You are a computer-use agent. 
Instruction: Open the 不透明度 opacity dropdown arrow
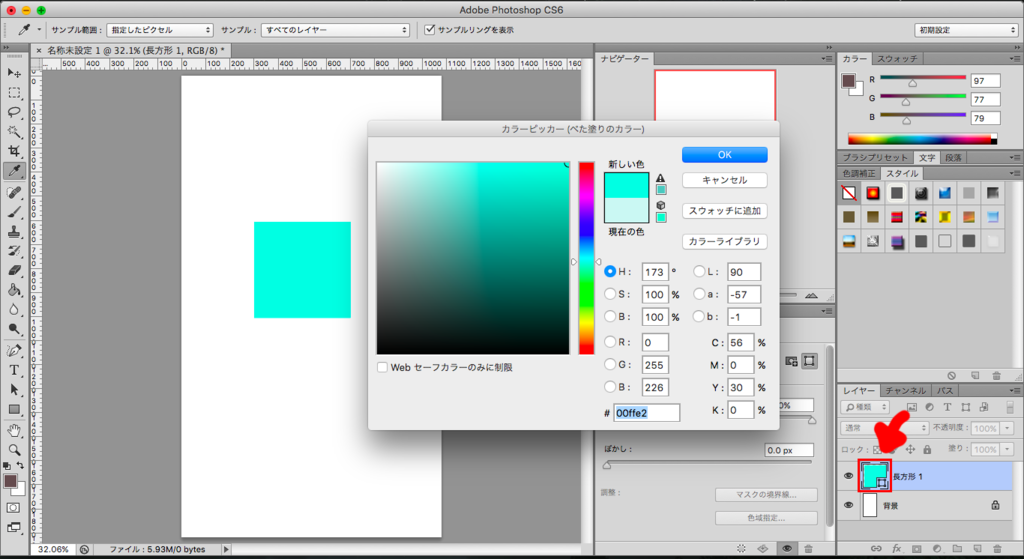(x=1007, y=428)
